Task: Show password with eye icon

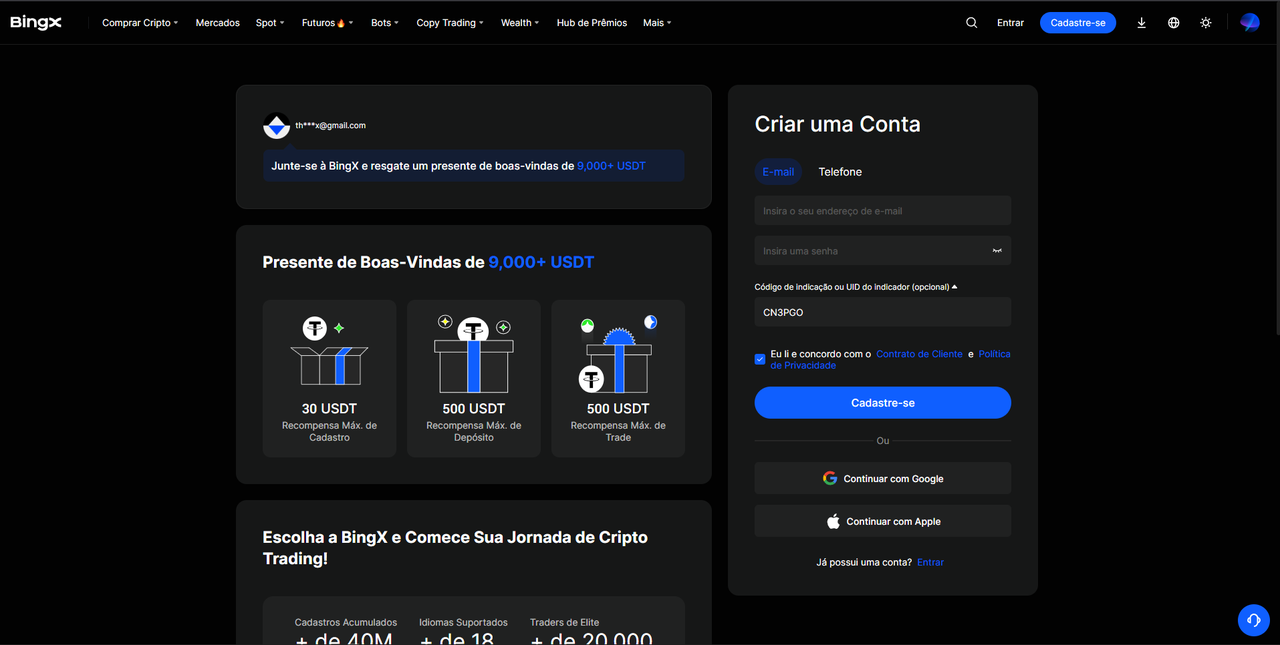Action: tap(996, 251)
